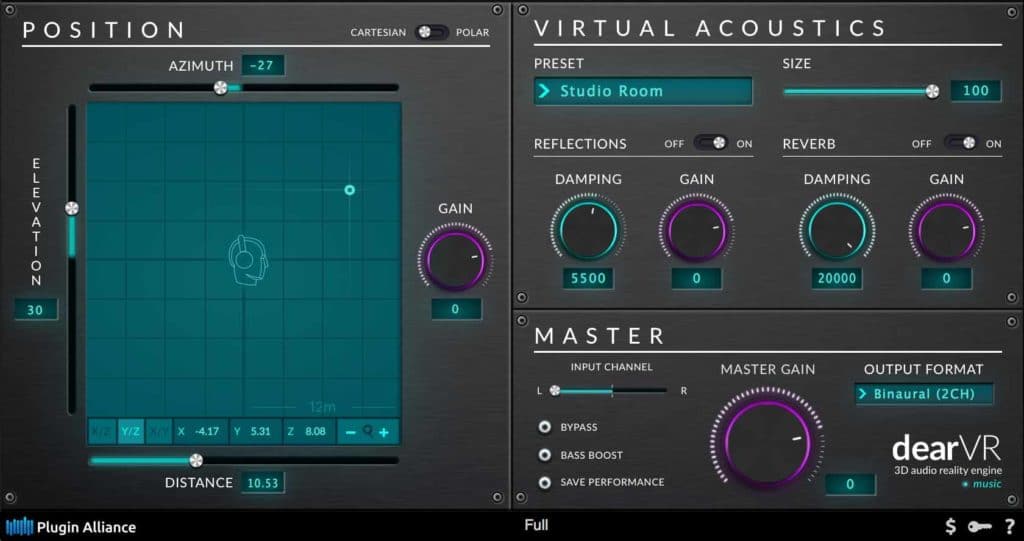Click the X coordinate field -4.17
The height and width of the screenshot is (541, 1024).
[x=201, y=432]
